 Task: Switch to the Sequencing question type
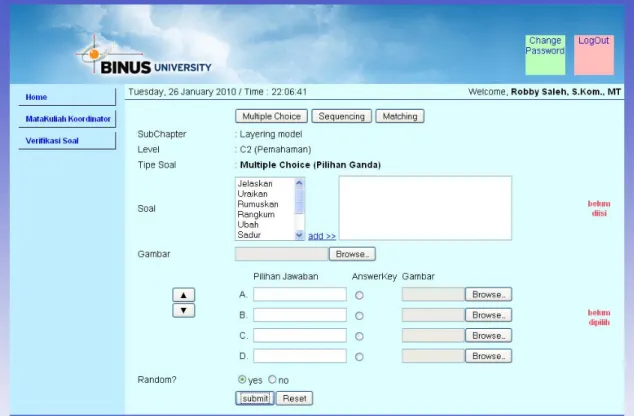(x=342, y=116)
